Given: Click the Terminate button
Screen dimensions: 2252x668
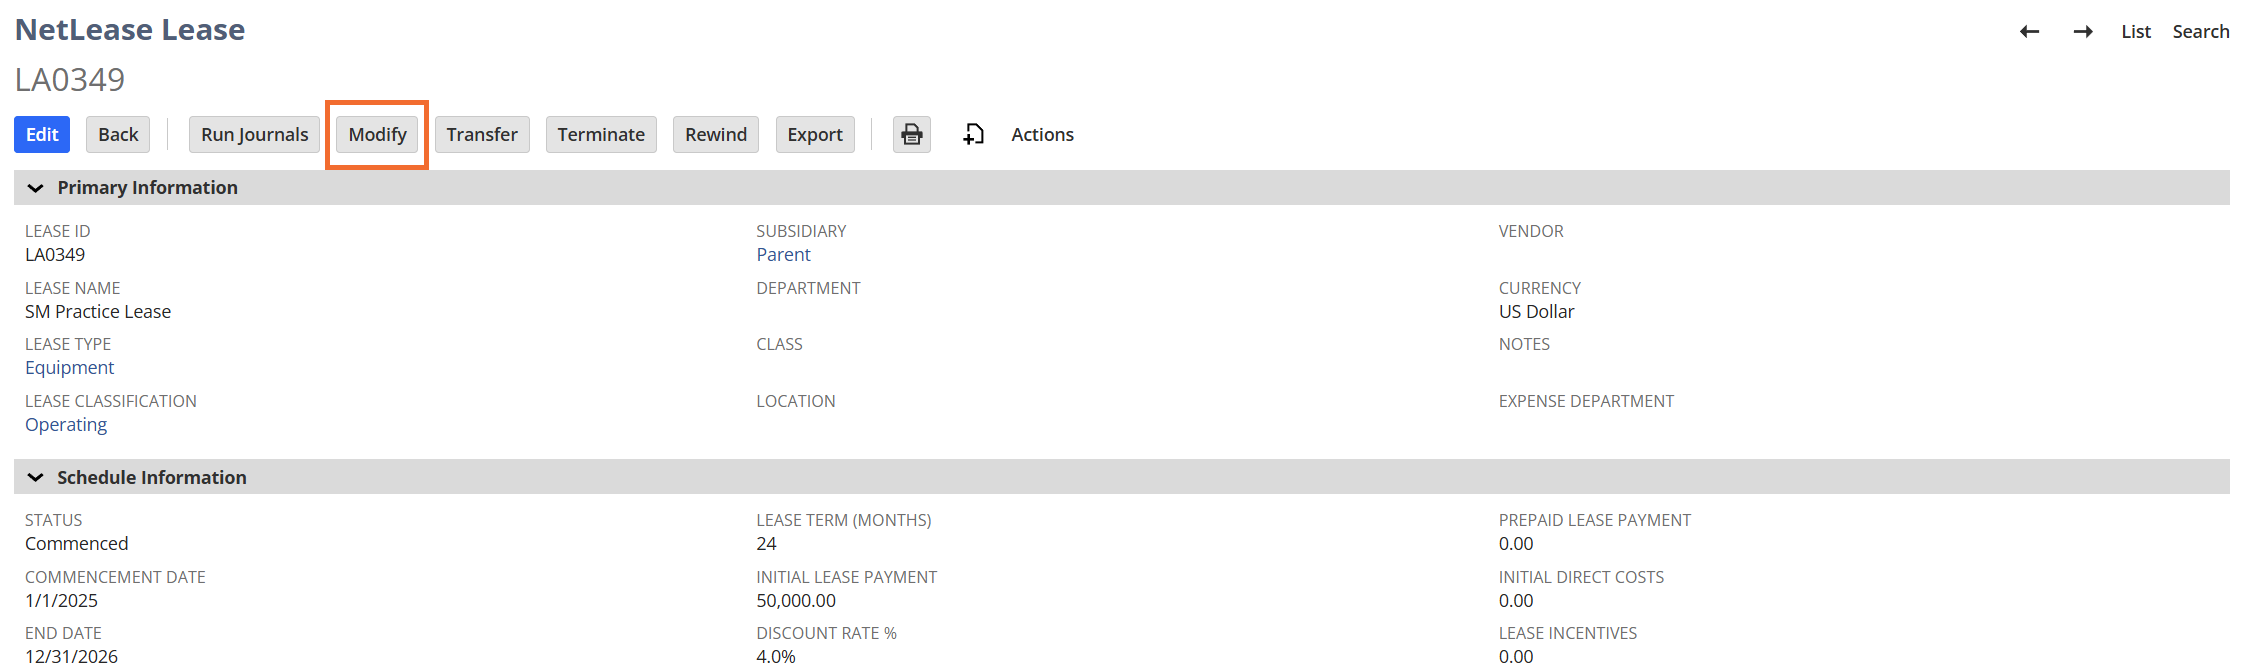Looking at the screenshot, I should pos(601,134).
